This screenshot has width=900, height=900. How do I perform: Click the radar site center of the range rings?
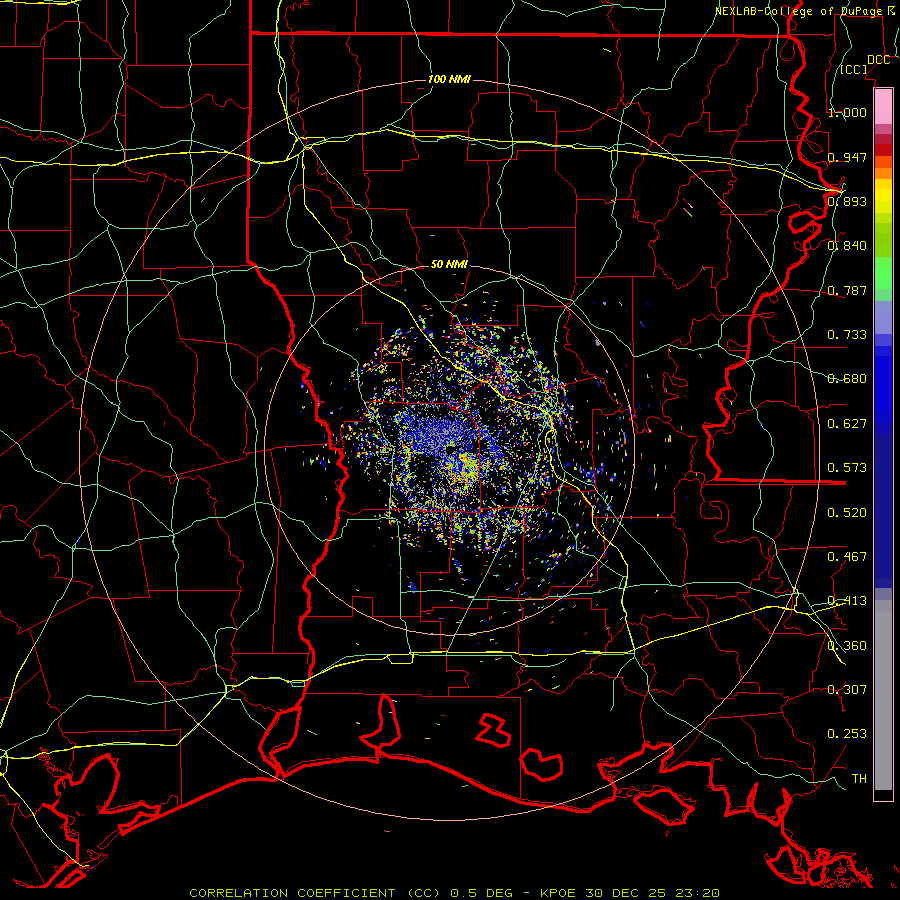[450, 449]
